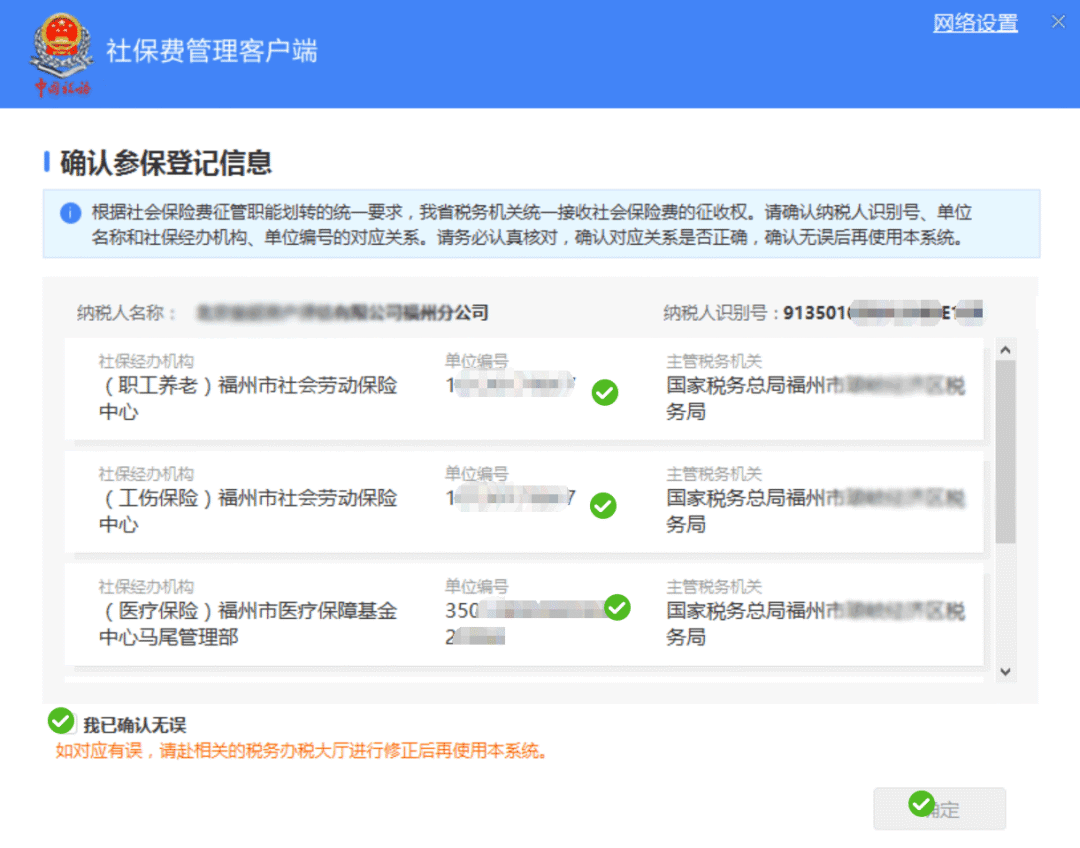This screenshot has height=848, width=1080.
Task: Click the China Tax emblem logo
Action: pyautogui.click(x=61, y=54)
